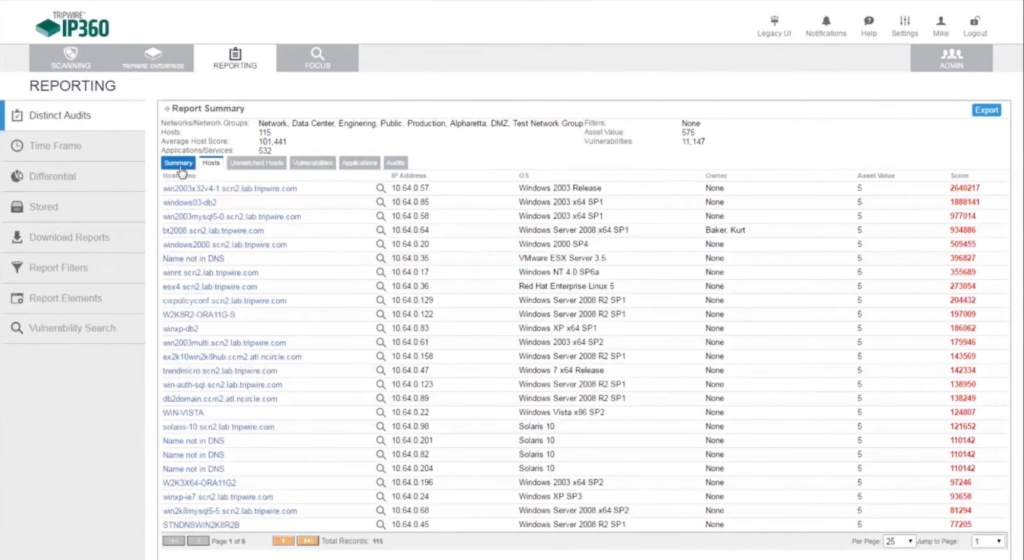Go to the next page of results
This screenshot has width=1024, height=560.
(x=283, y=541)
